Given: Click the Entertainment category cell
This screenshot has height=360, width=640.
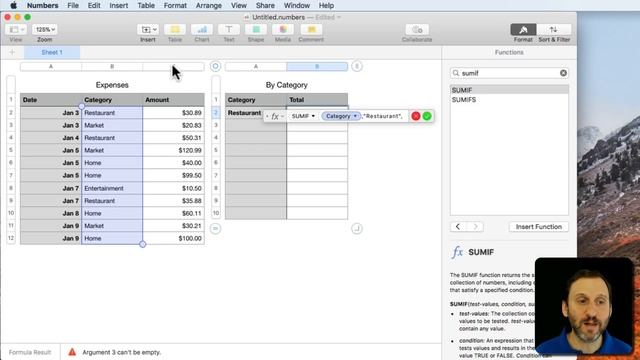Looking at the screenshot, I should click(x=112, y=188).
